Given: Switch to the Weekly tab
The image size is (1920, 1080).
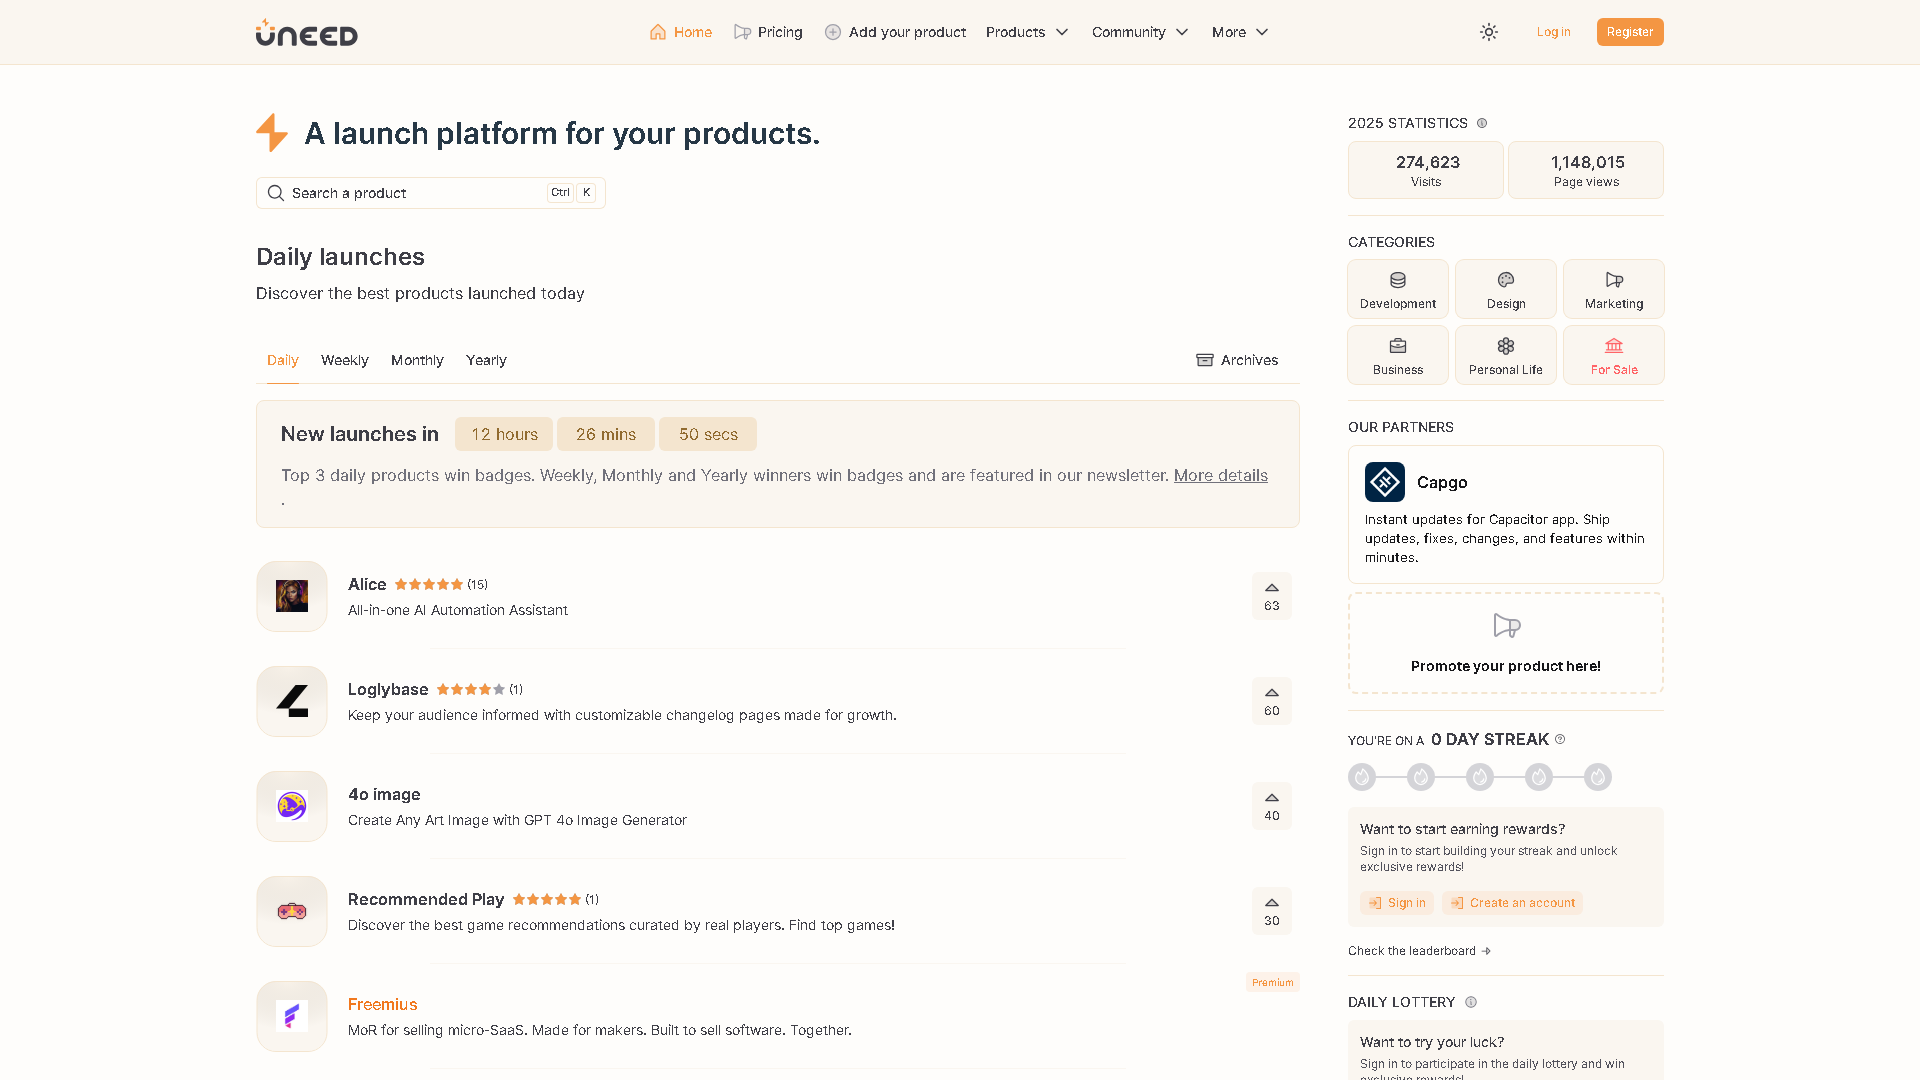Looking at the screenshot, I should (345, 360).
